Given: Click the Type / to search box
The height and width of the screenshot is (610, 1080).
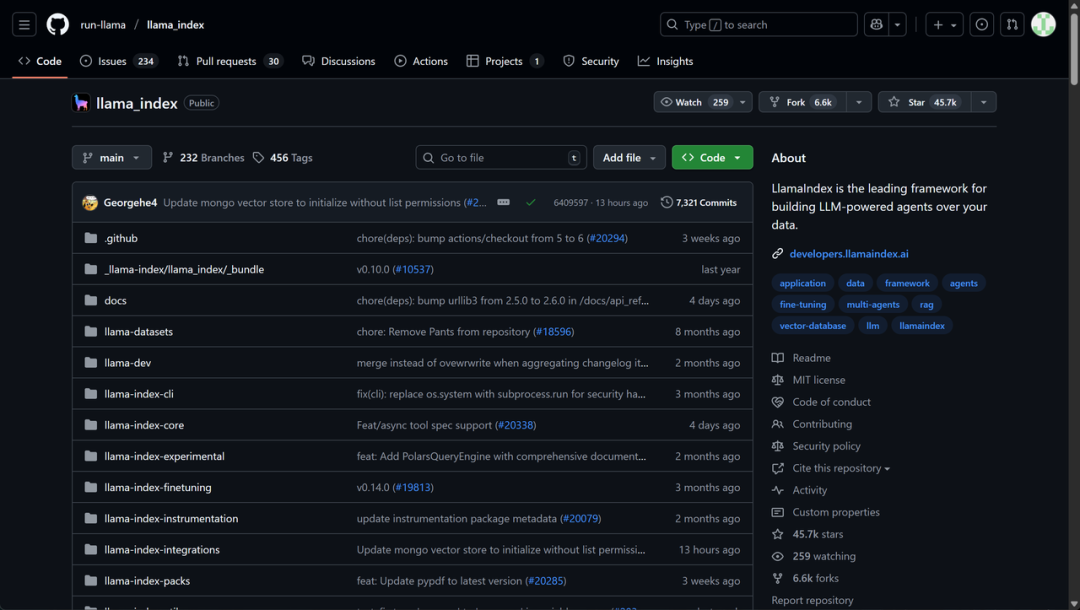Looking at the screenshot, I should (758, 25).
